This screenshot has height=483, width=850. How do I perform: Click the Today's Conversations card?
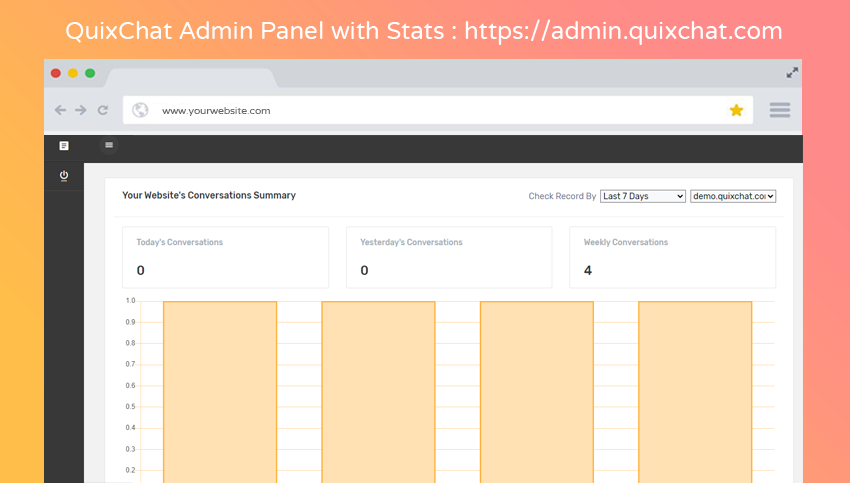pos(226,257)
